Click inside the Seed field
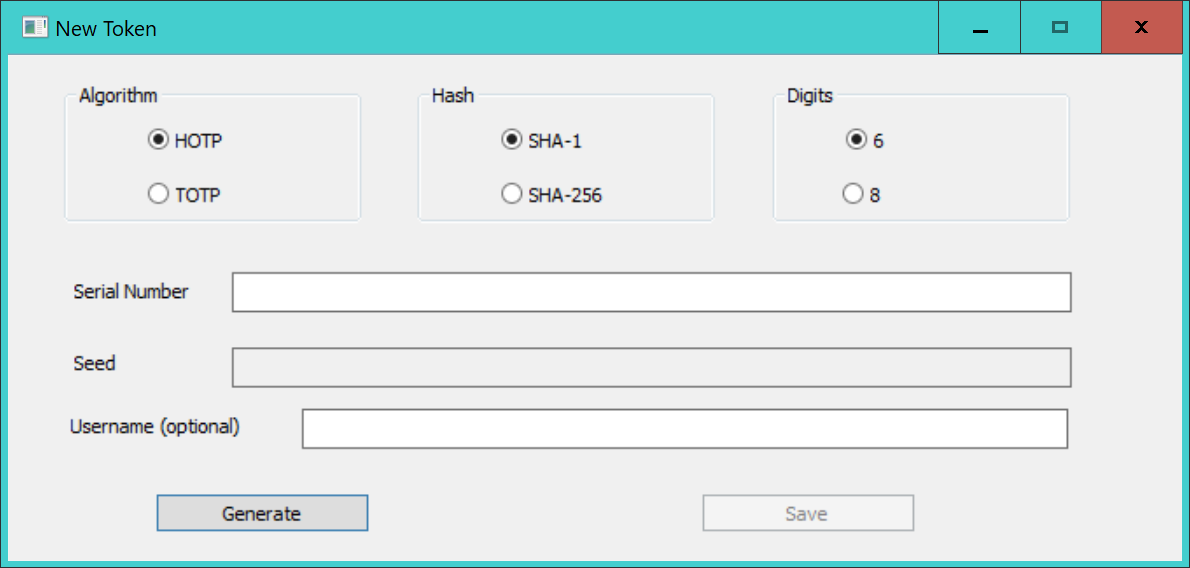 click(651, 367)
